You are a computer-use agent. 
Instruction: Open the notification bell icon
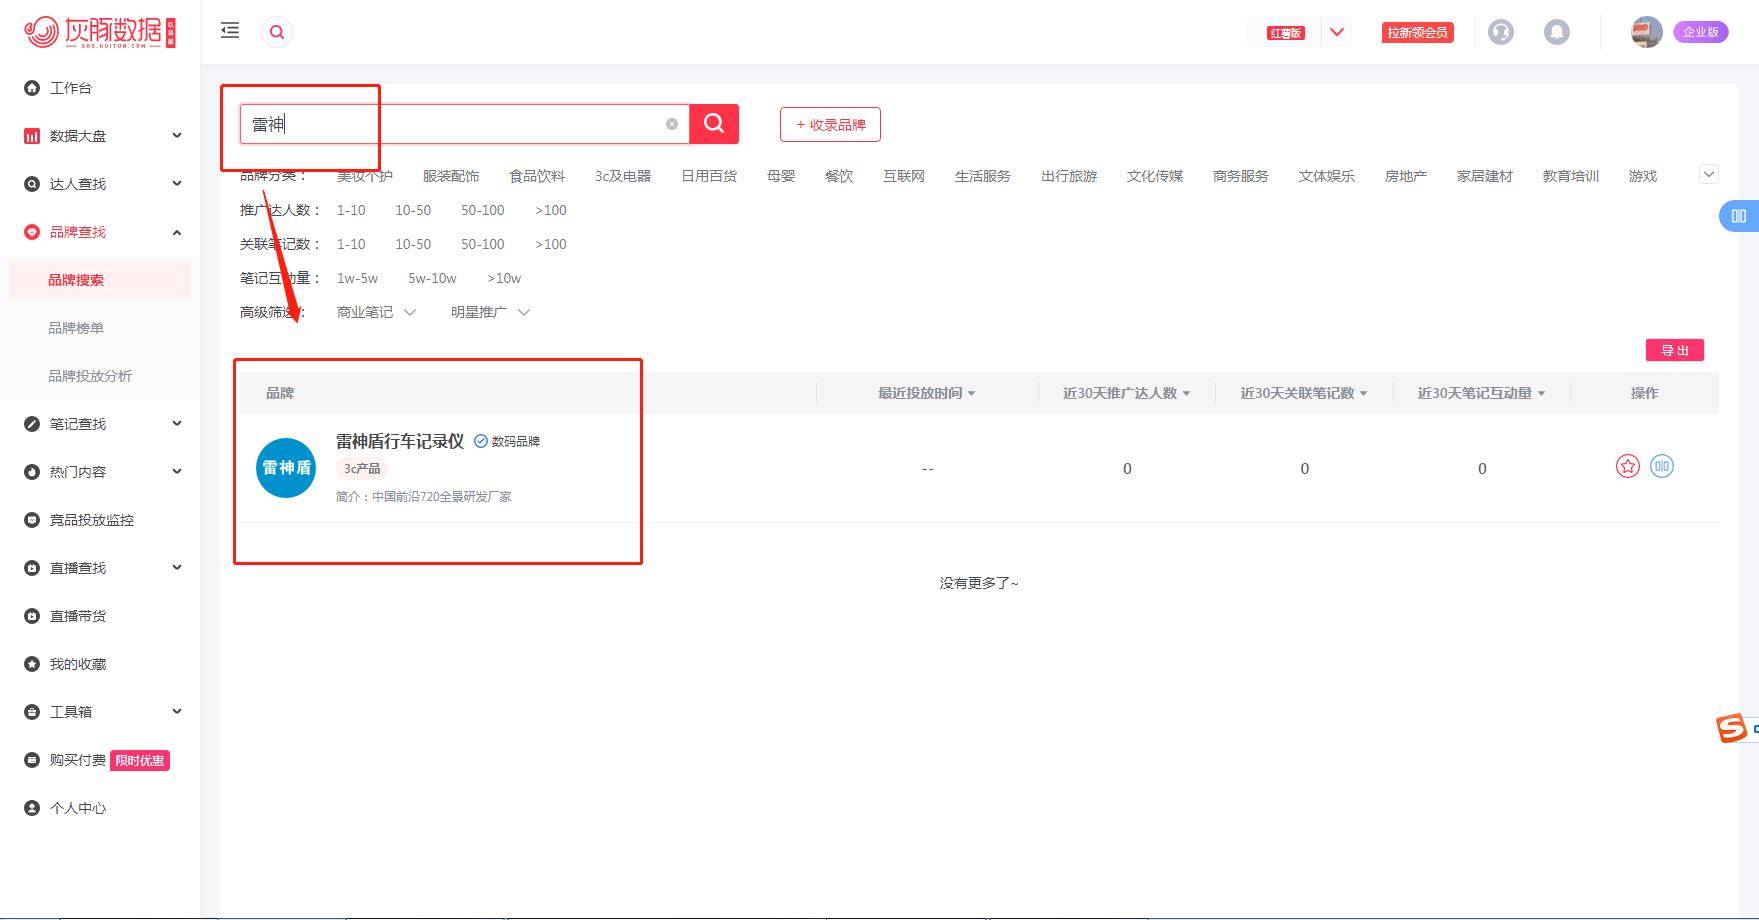click(1557, 32)
